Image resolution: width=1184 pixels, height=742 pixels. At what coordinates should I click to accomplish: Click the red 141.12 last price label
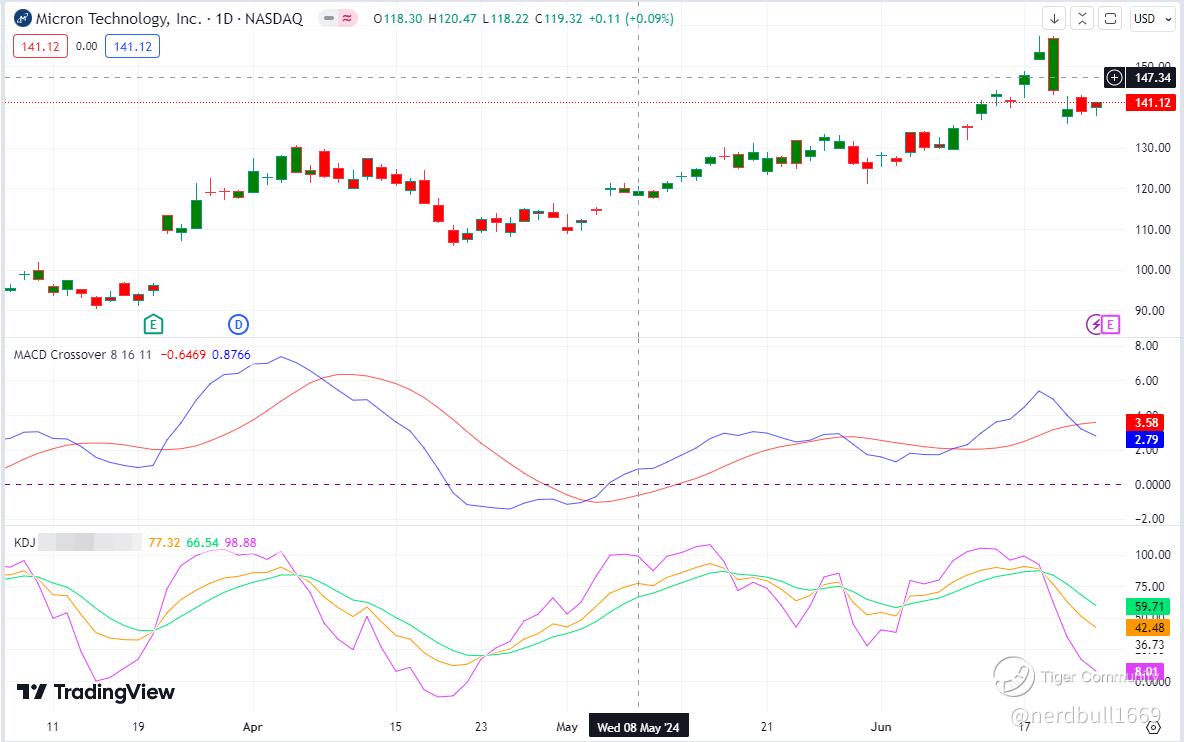click(x=1152, y=103)
